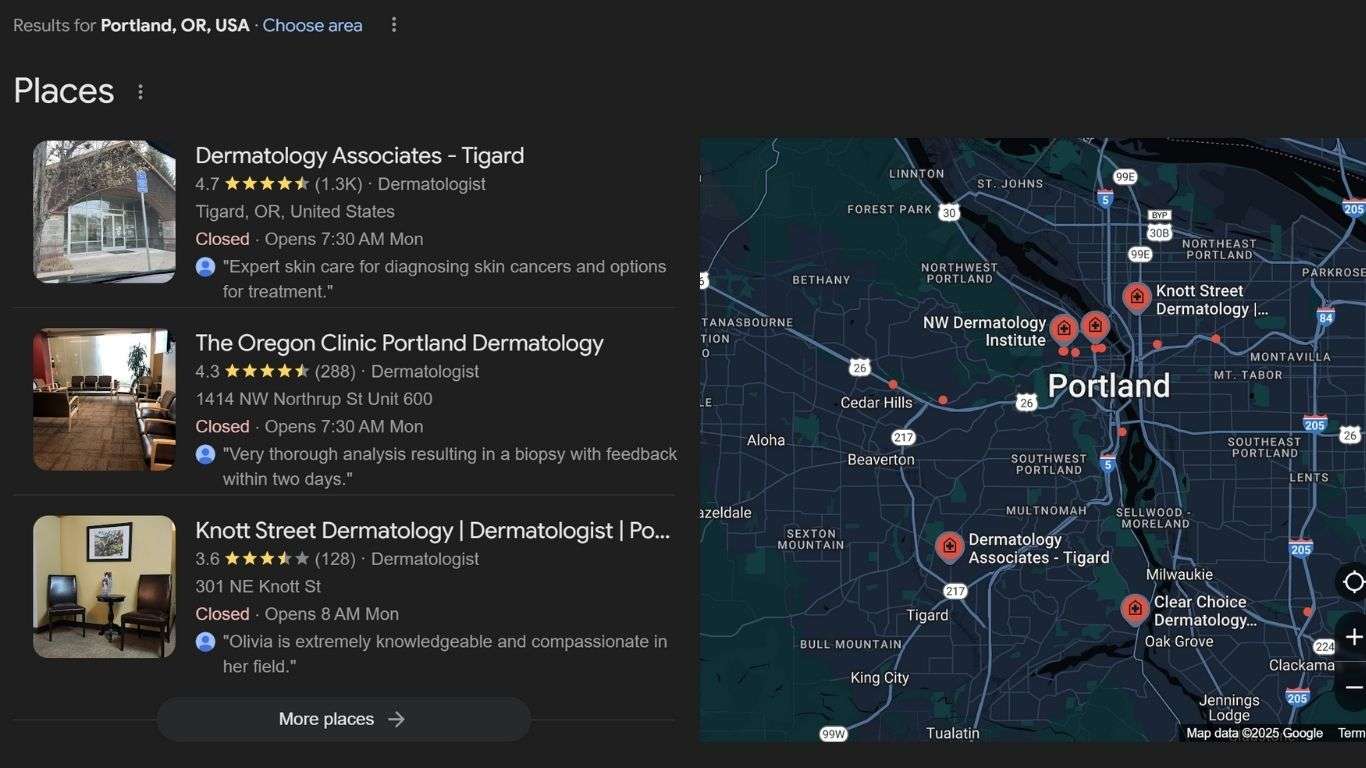Click the Milwaukie label on map
Screen dimensions: 1366x768
point(1179,575)
